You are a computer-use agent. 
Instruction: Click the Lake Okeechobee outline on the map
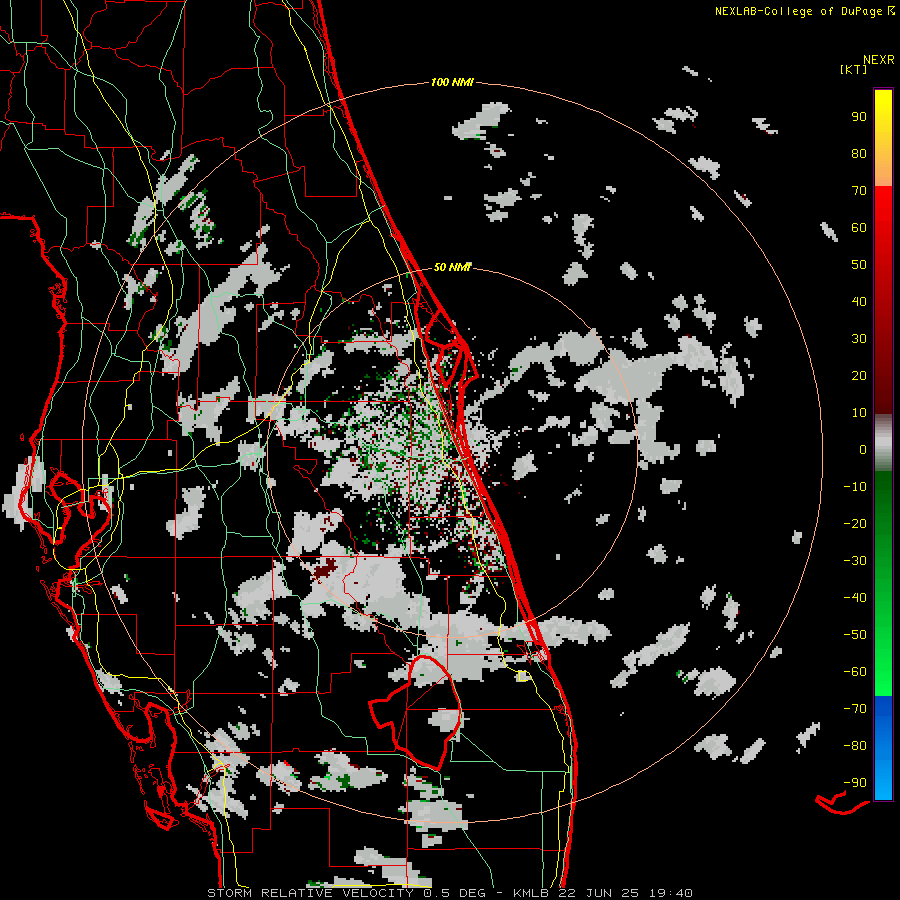coord(416,712)
